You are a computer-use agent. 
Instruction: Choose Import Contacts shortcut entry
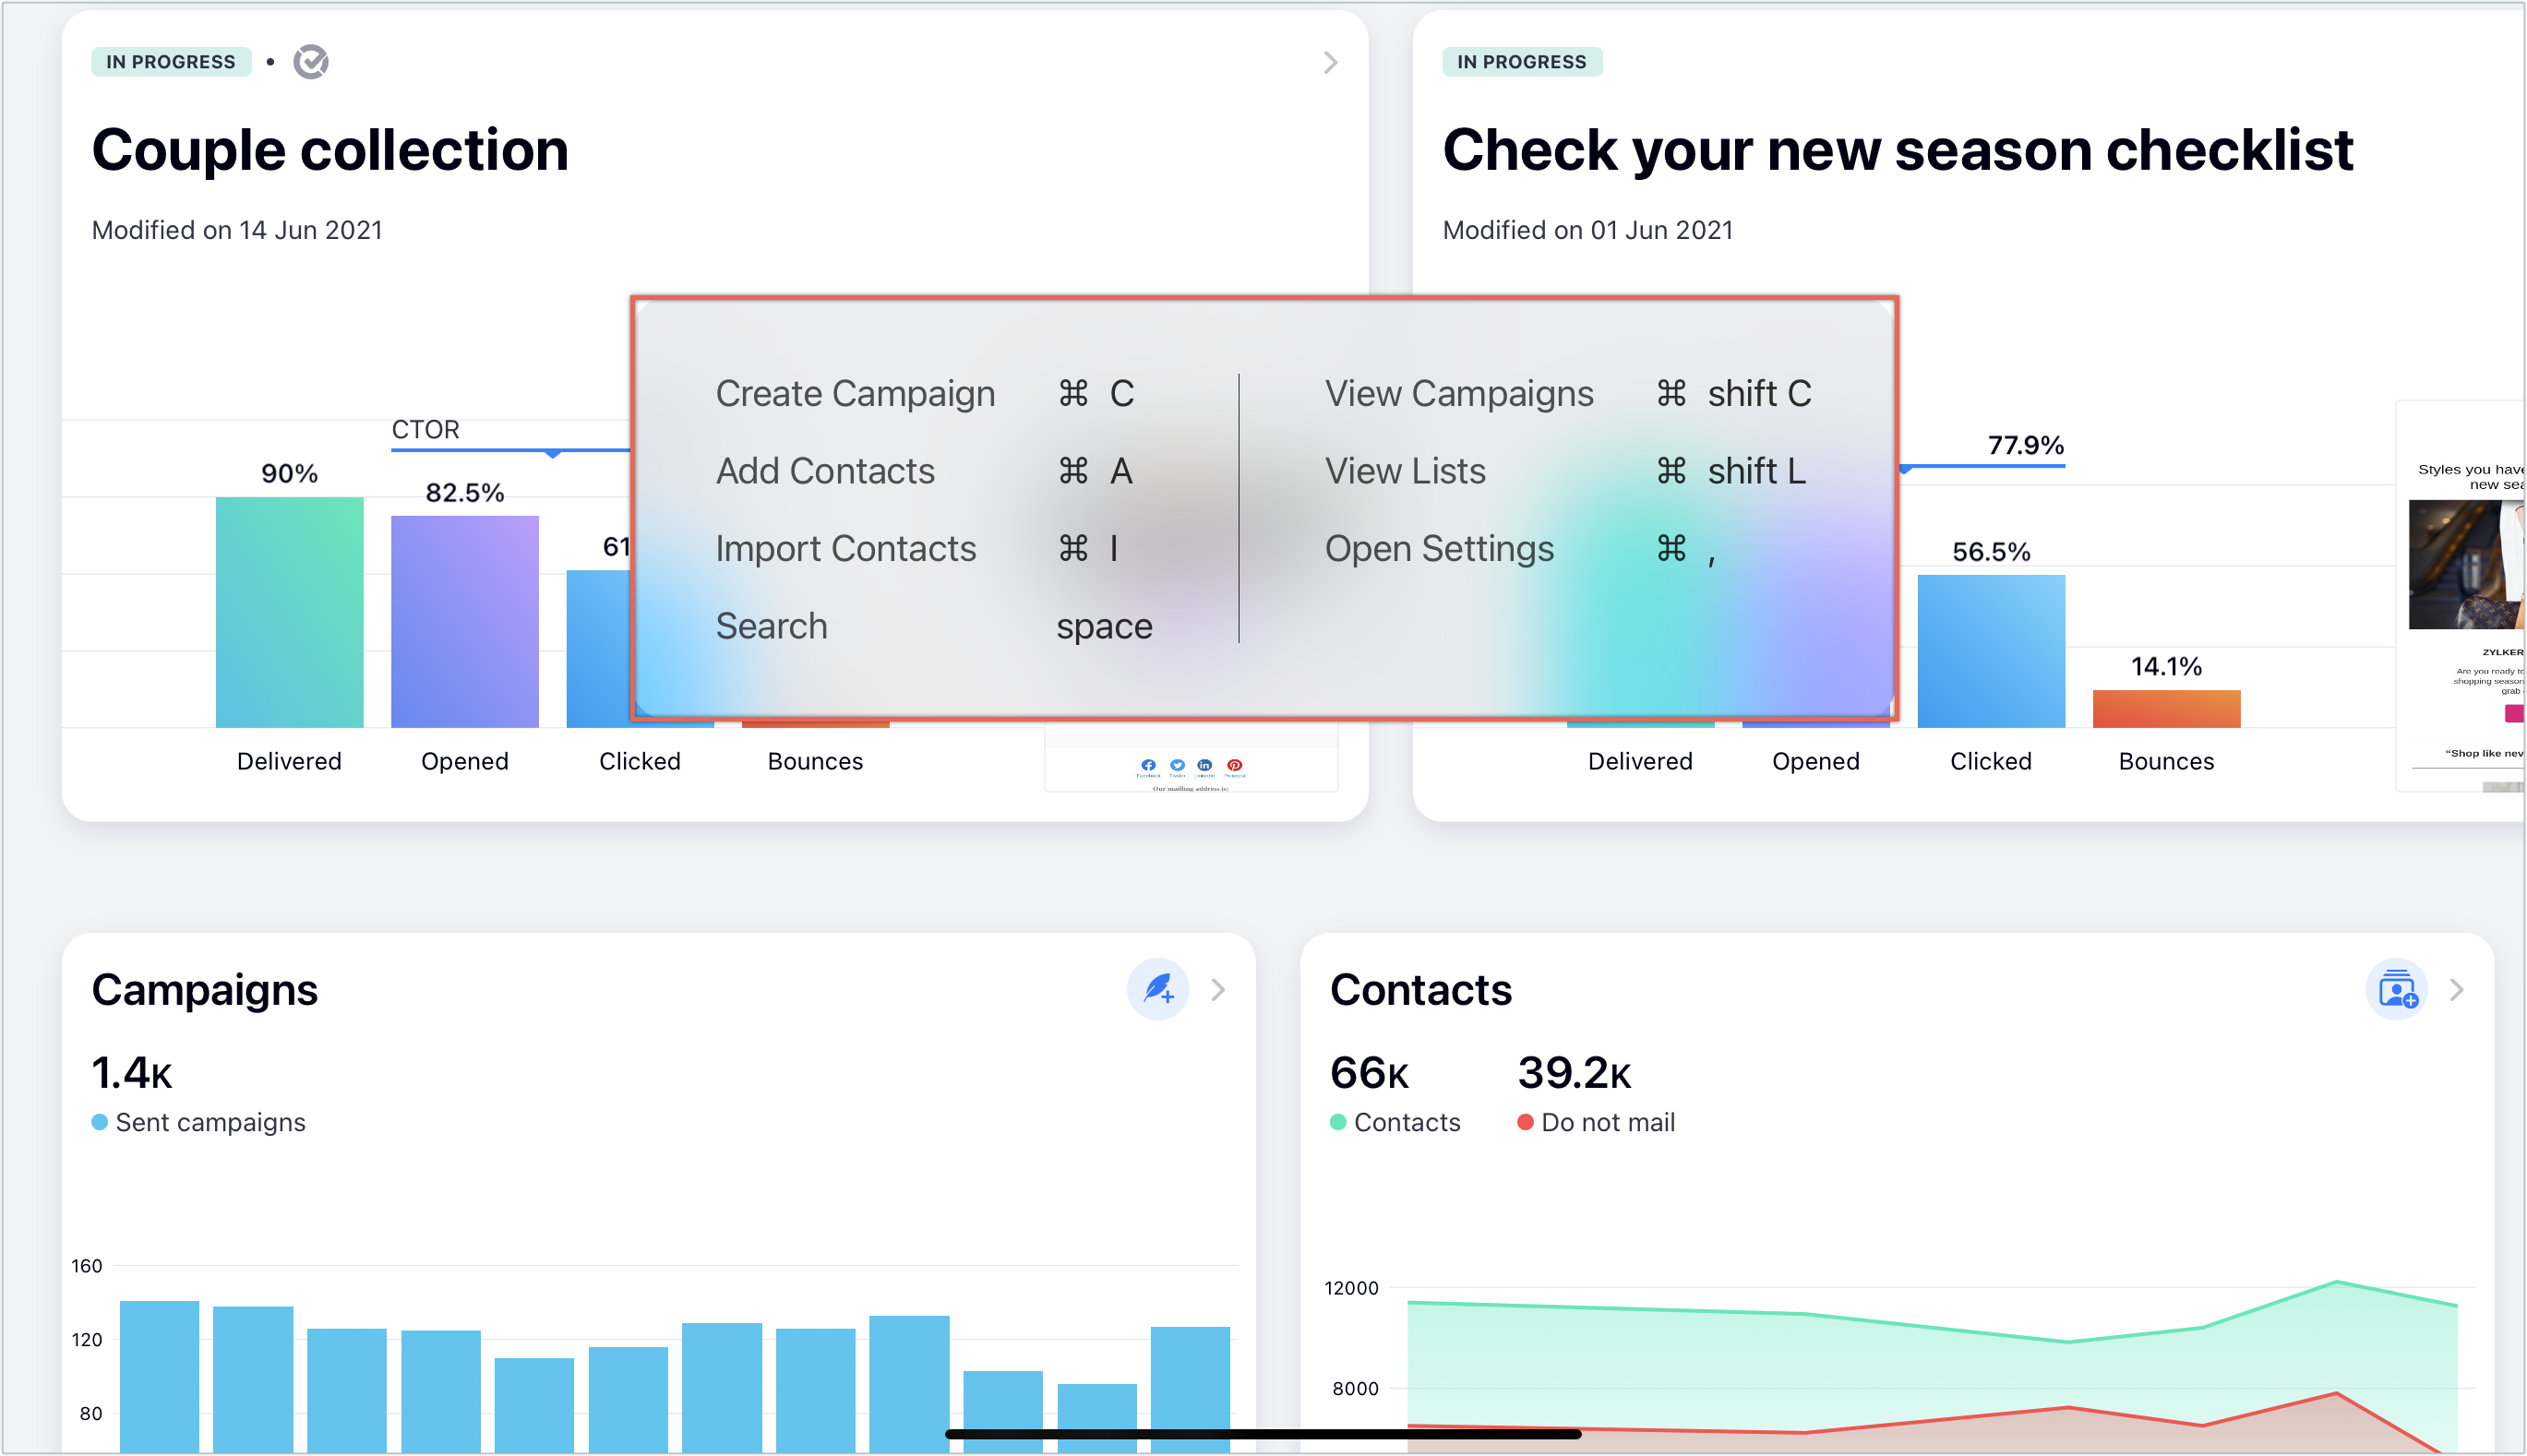tap(845, 548)
